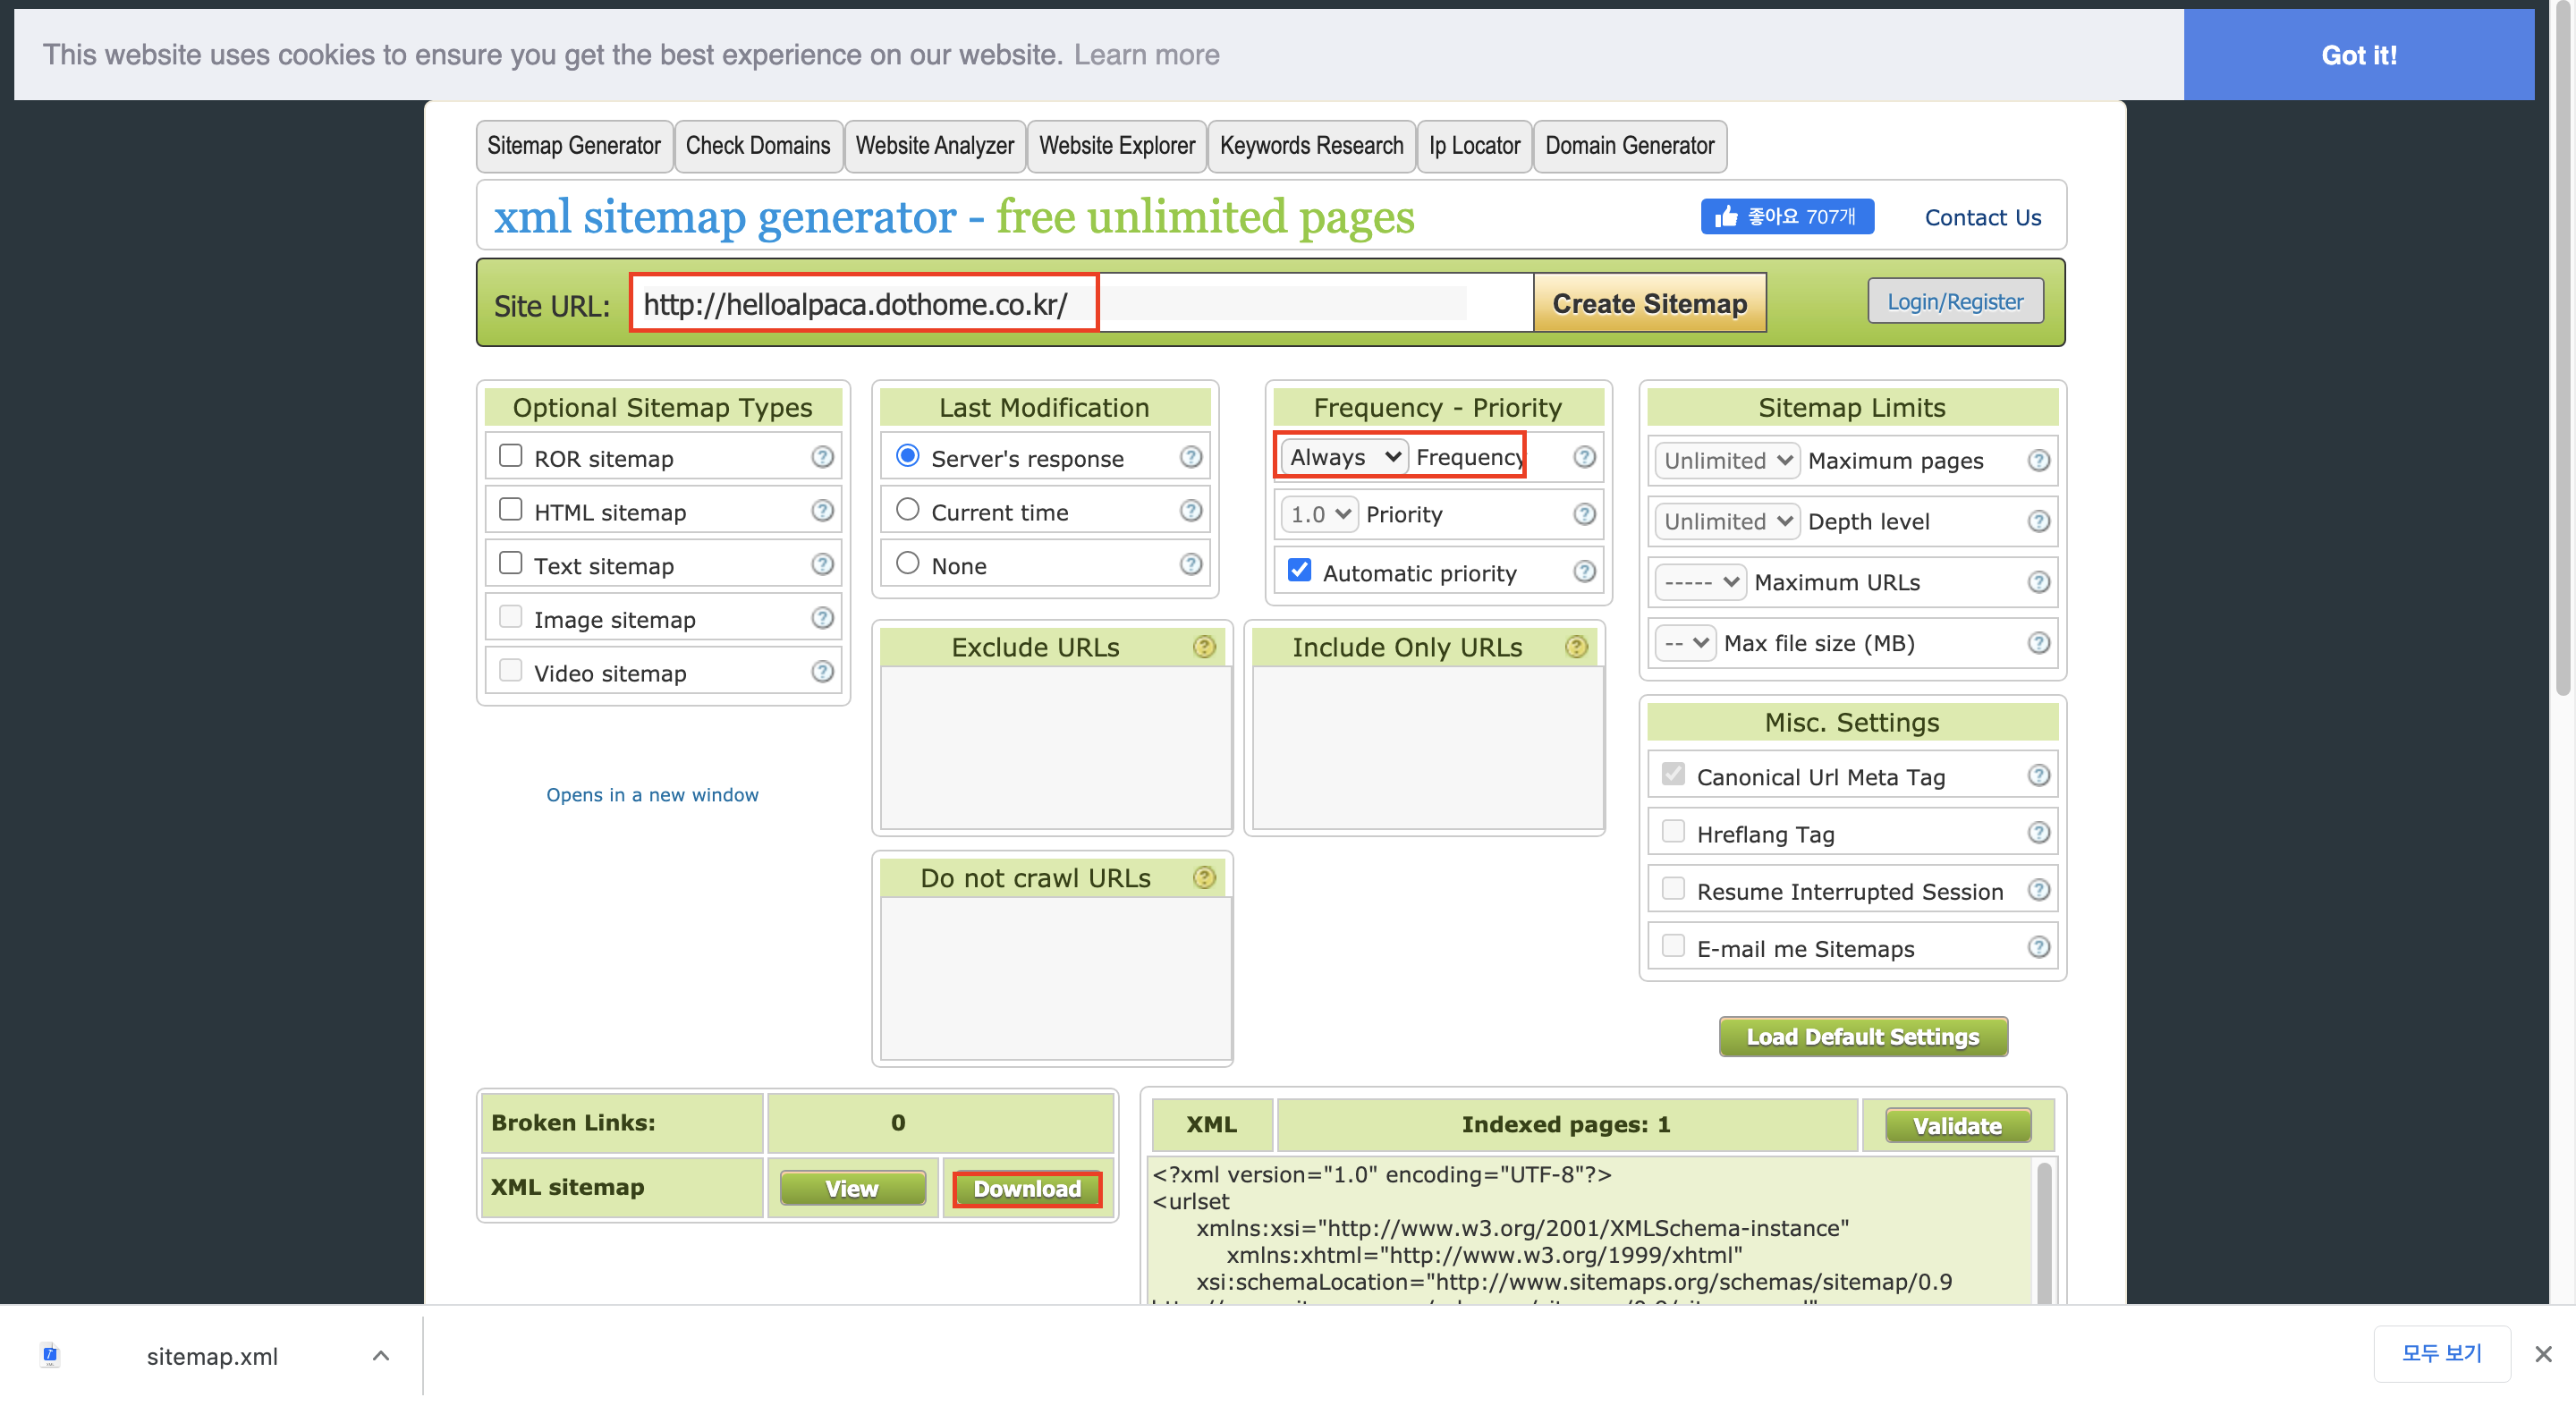Enable the HTML sitemap checkbox
The height and width of the screenshot is (1406, 2576).
tap(511, 510)
